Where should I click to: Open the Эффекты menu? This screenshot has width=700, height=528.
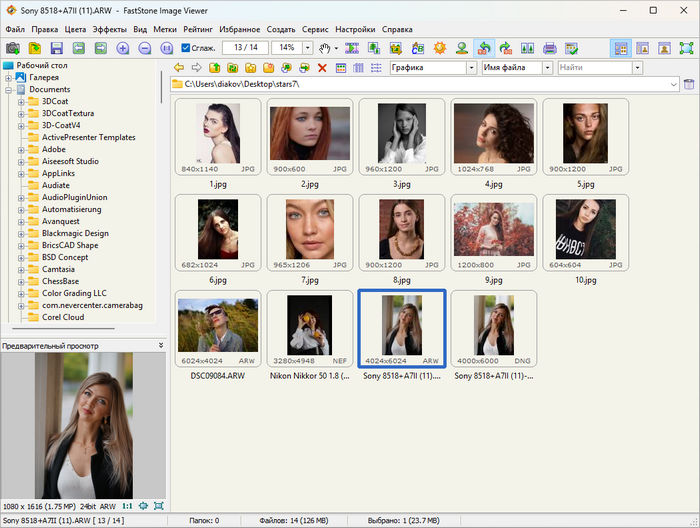pyautogui.click(x=109, y=29)
